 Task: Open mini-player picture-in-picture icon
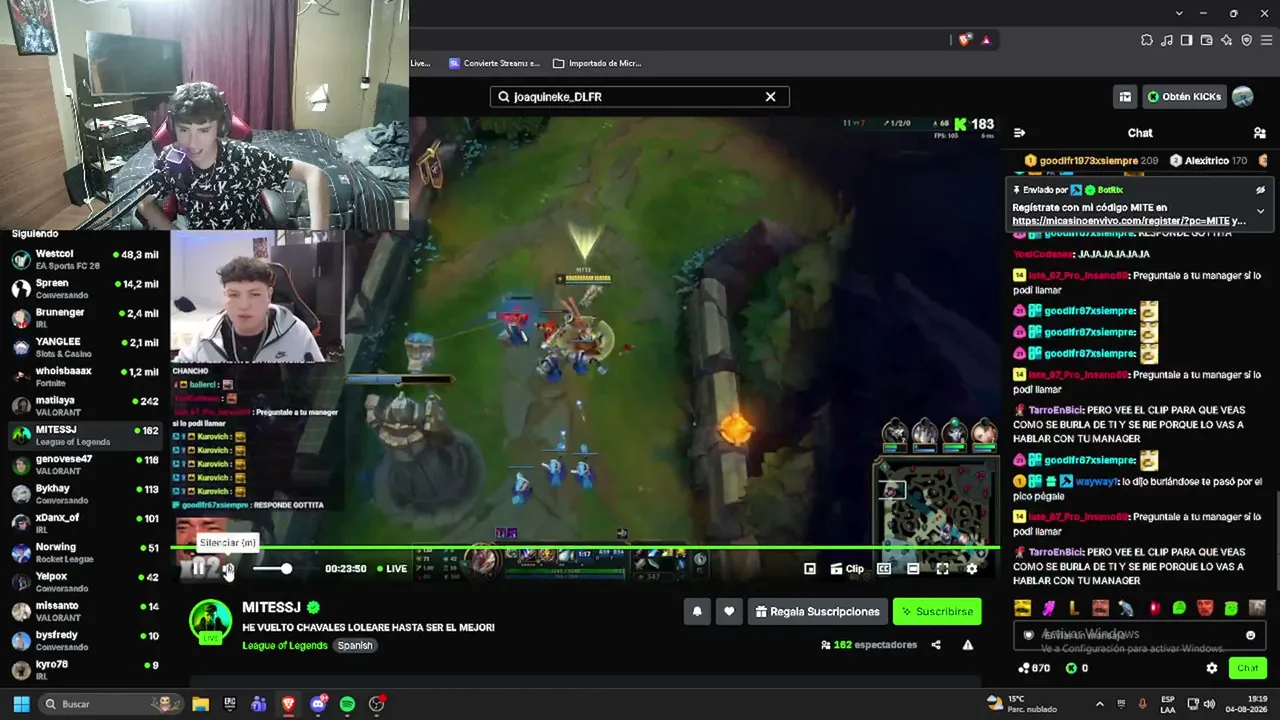[810, 569]
